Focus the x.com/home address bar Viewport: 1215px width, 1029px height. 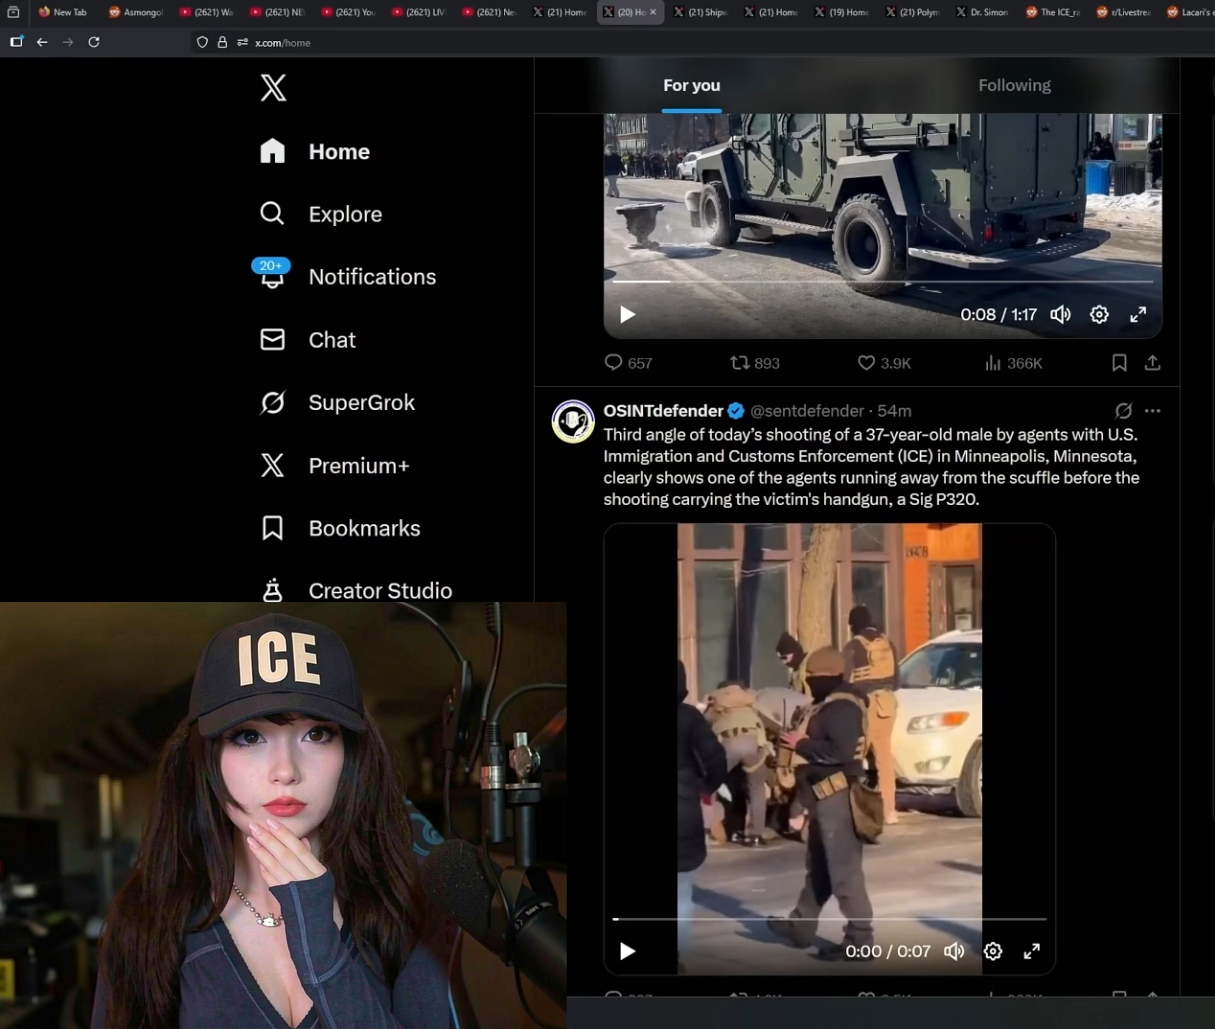[x=283, y=43]
